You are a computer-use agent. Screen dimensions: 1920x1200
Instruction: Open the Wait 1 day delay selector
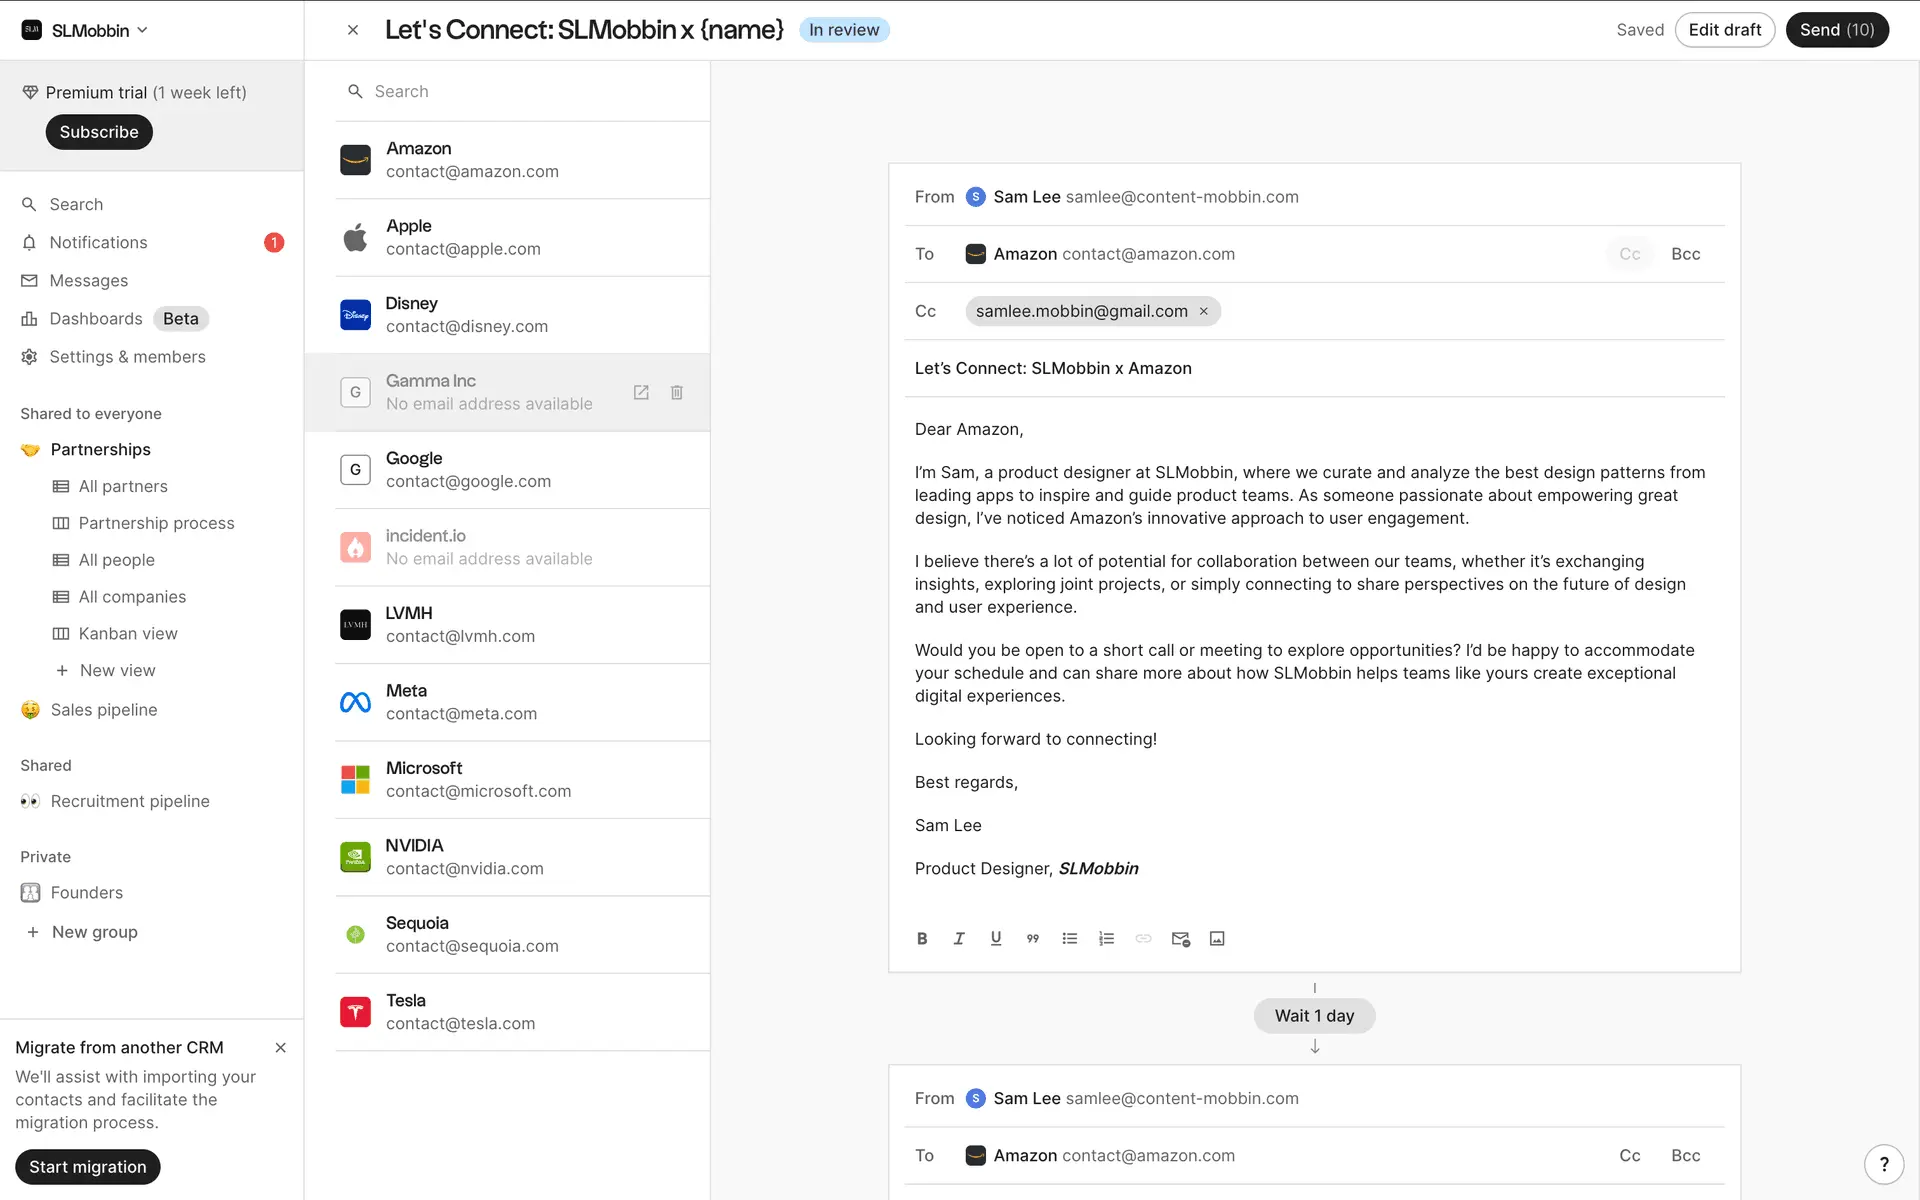tap(1314, 1015)
